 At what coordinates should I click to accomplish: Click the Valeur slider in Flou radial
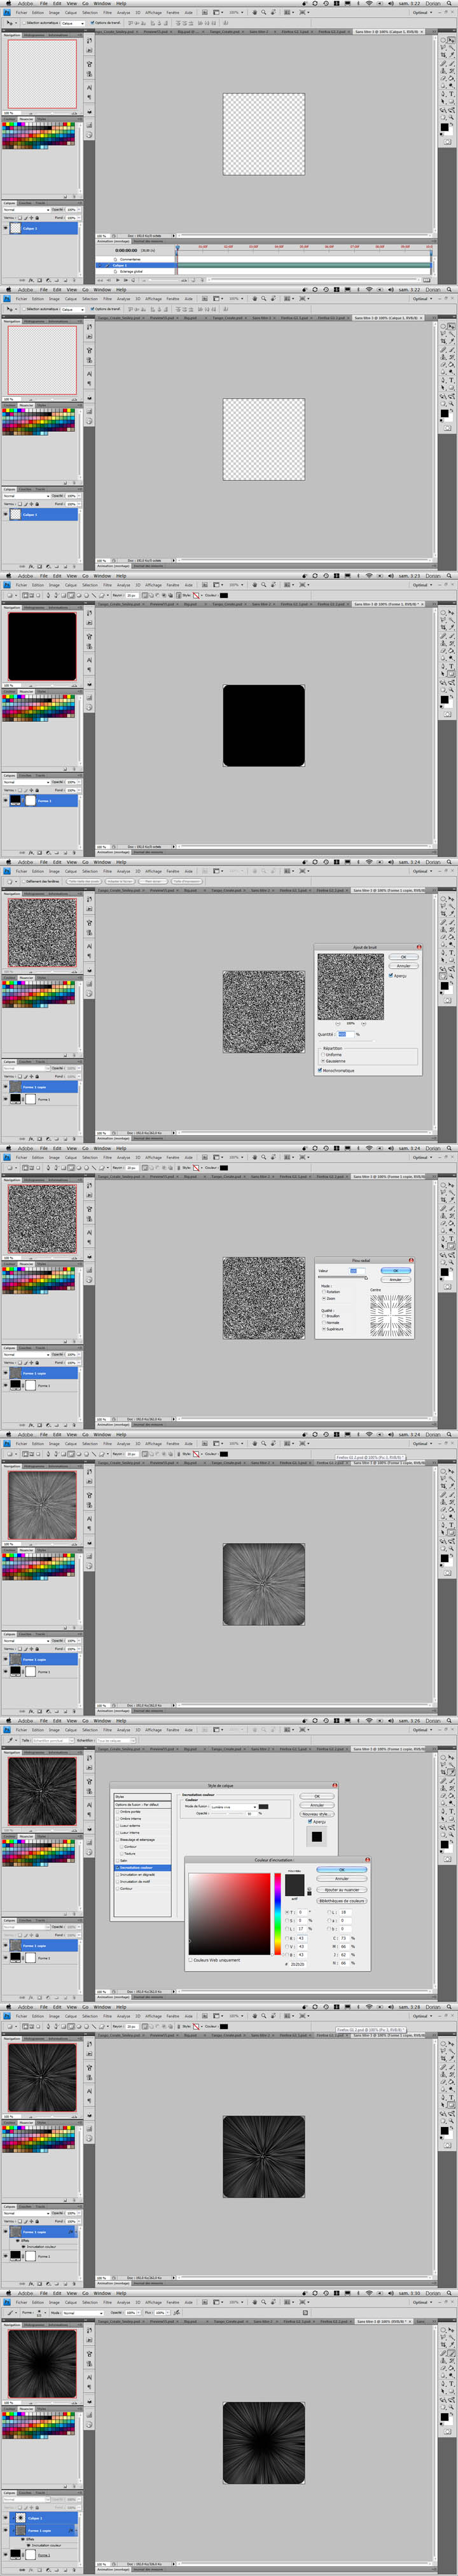point(343,1277)
